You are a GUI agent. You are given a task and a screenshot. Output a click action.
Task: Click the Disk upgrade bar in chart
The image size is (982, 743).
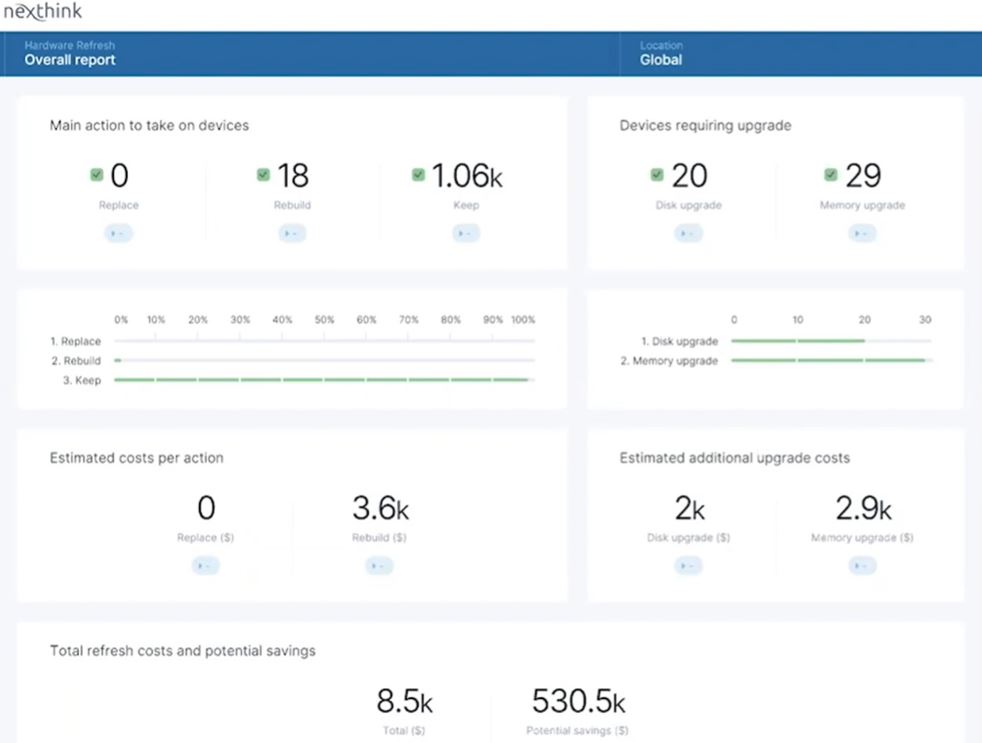(797, 341)
